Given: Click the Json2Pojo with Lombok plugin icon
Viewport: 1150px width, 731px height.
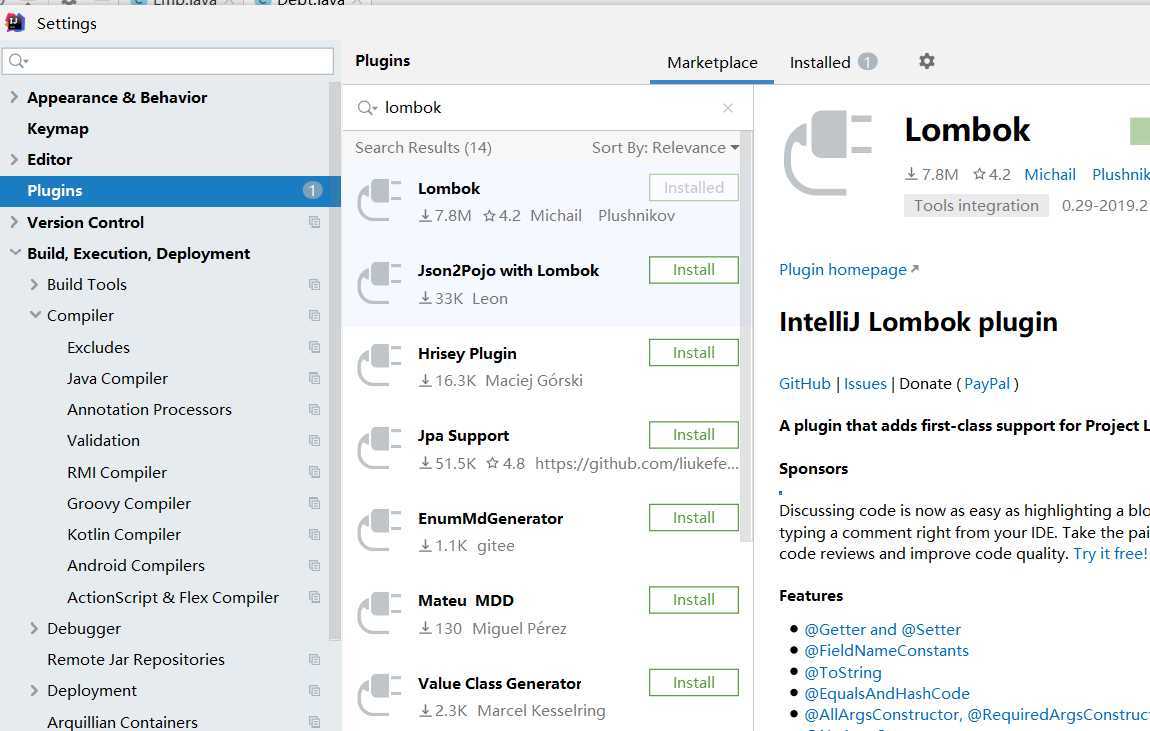Looking at the screenshot, I should pos(379,283).
